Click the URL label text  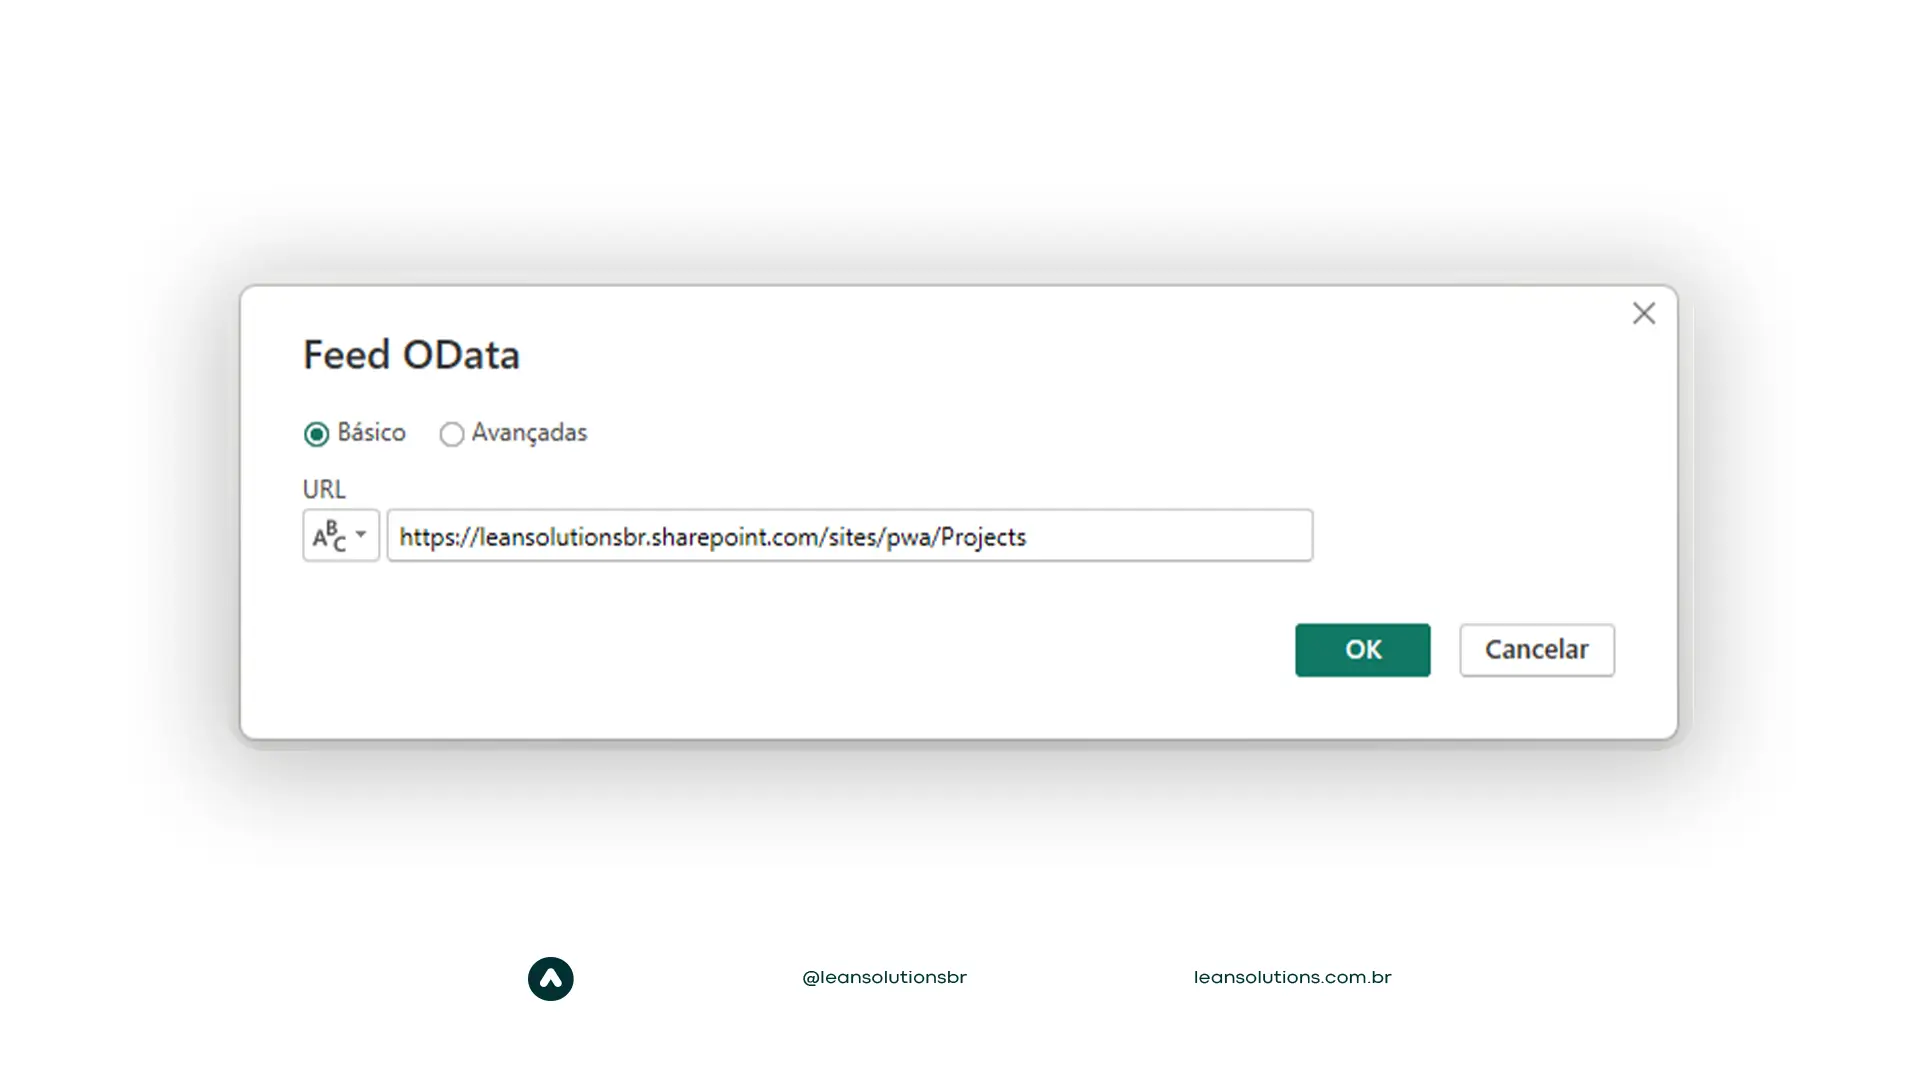tap(324, 489)
